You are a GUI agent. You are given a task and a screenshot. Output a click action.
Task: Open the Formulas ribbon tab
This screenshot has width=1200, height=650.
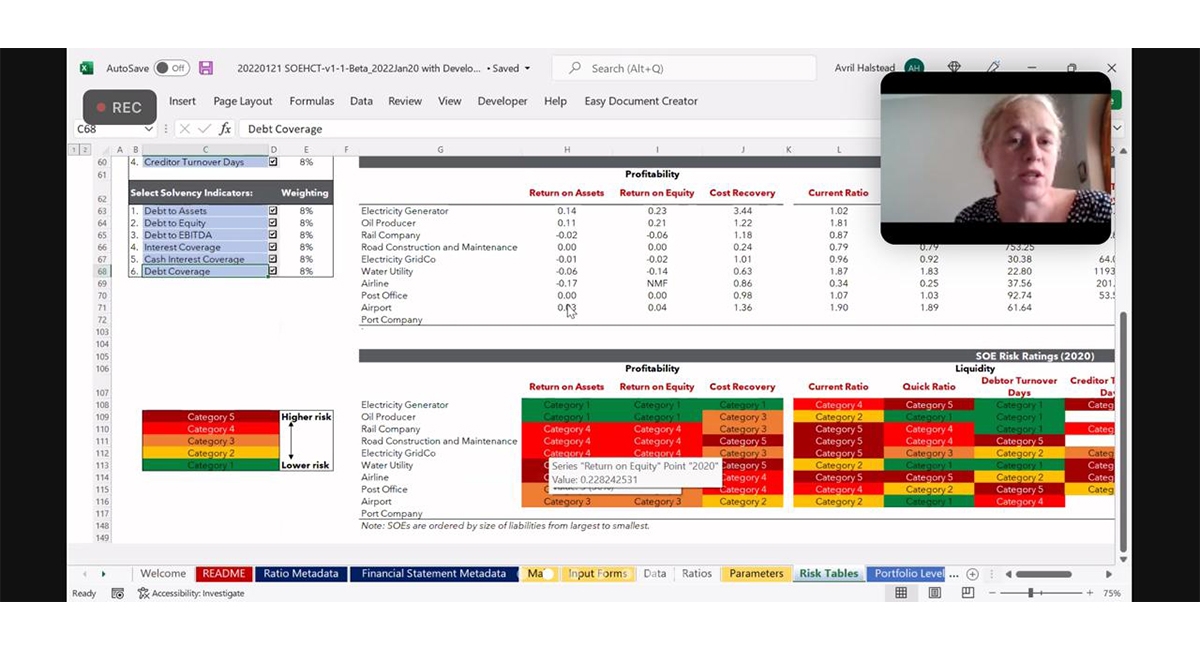311,101
